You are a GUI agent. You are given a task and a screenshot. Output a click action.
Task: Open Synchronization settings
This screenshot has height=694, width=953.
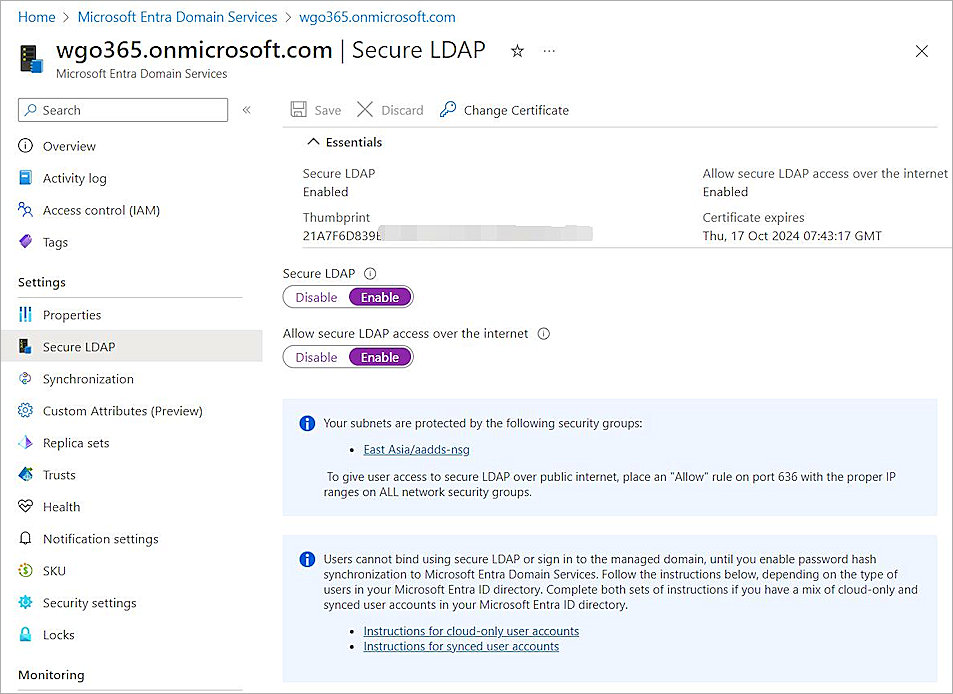(x=88, y=379)
